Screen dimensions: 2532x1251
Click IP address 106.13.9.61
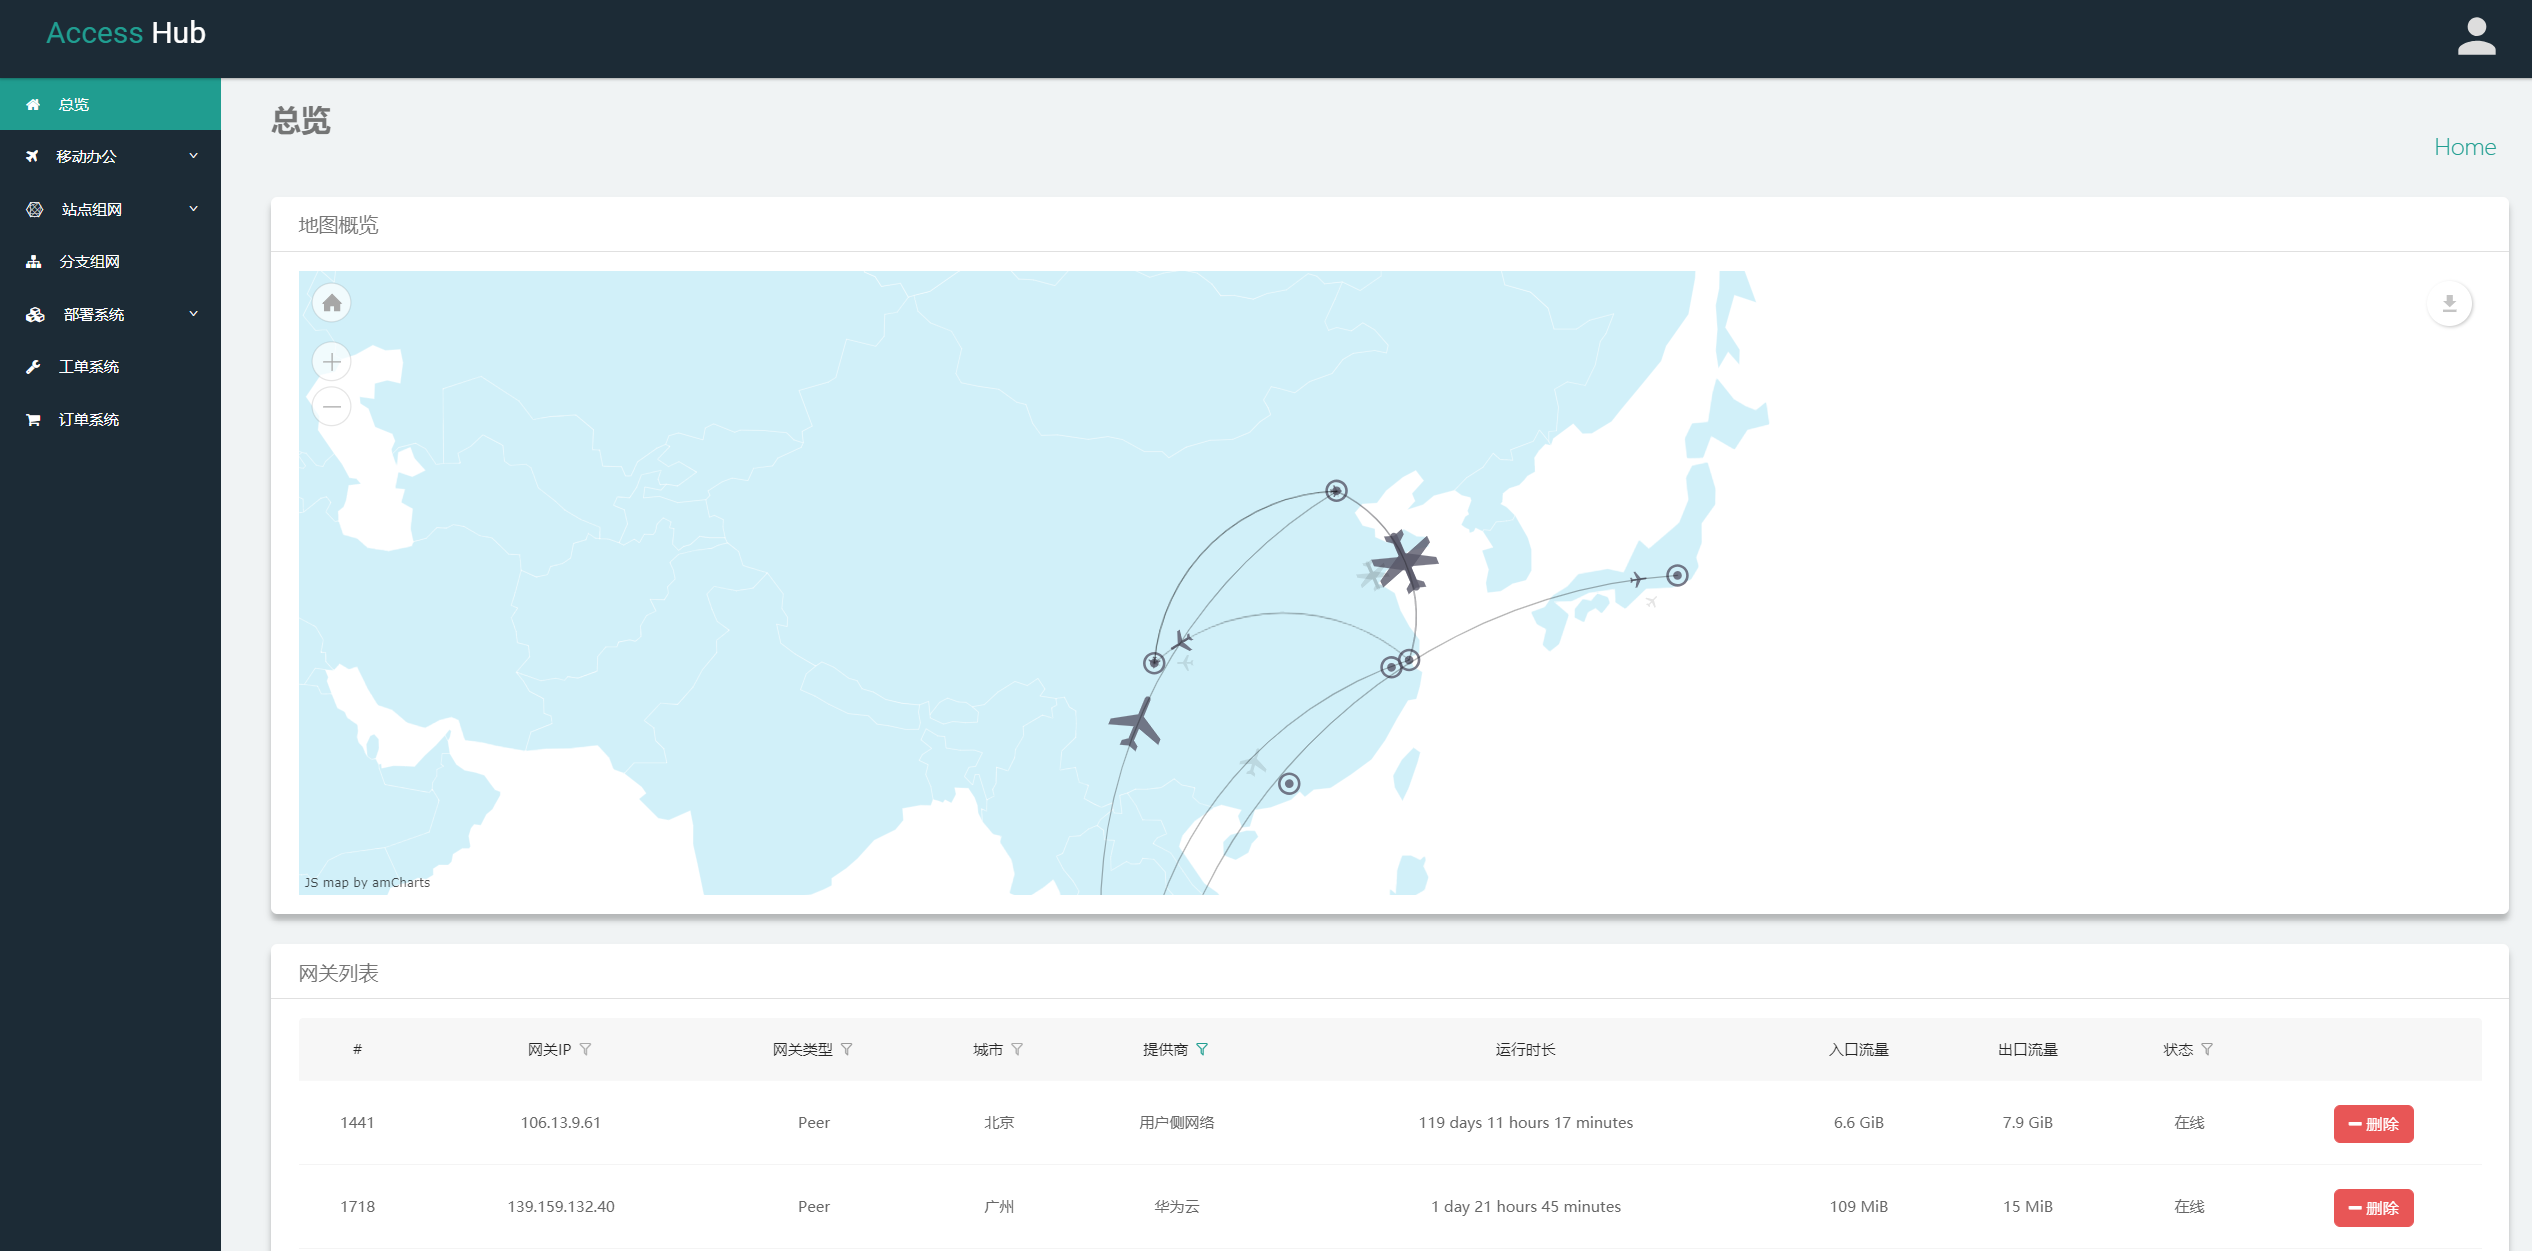561,1123
